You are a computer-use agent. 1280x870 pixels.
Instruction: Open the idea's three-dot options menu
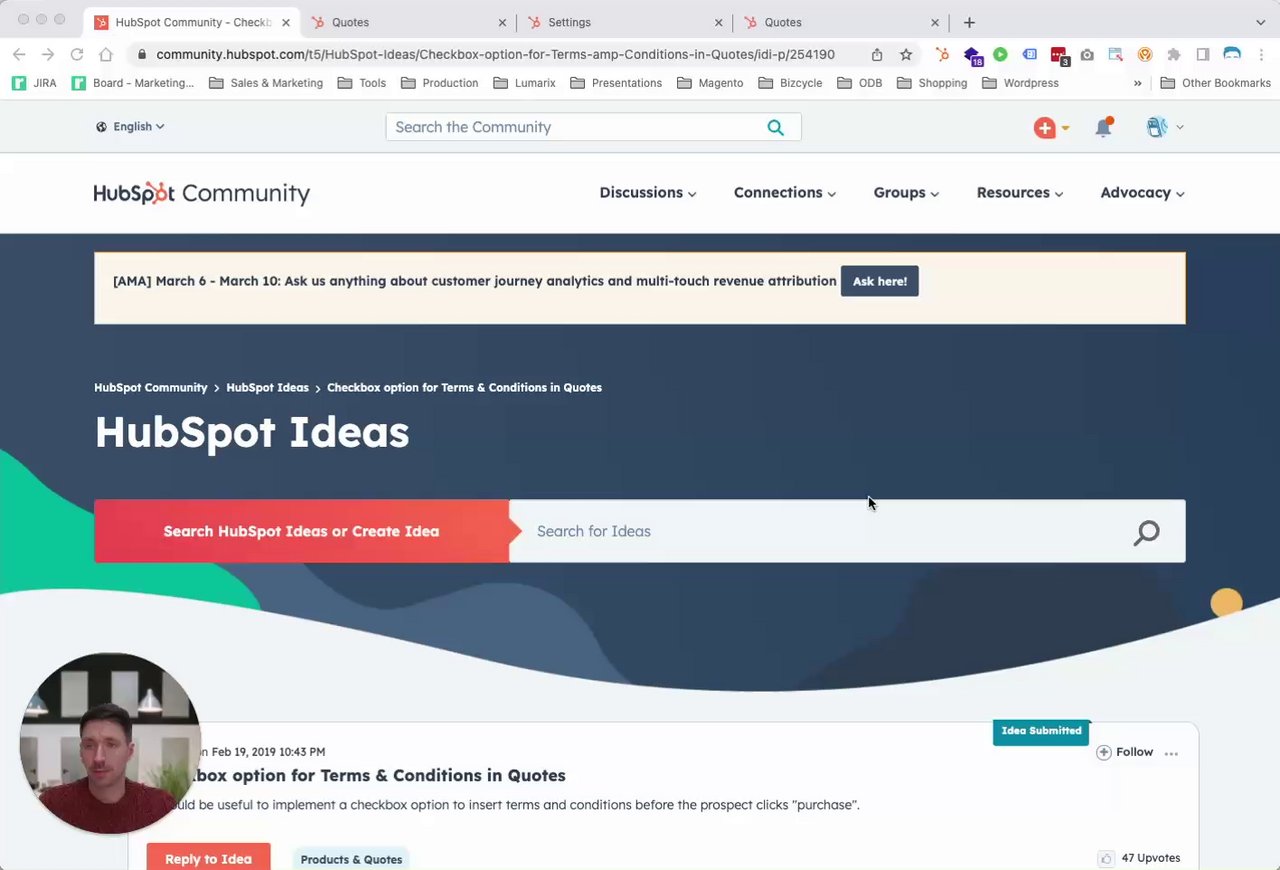1171,753
